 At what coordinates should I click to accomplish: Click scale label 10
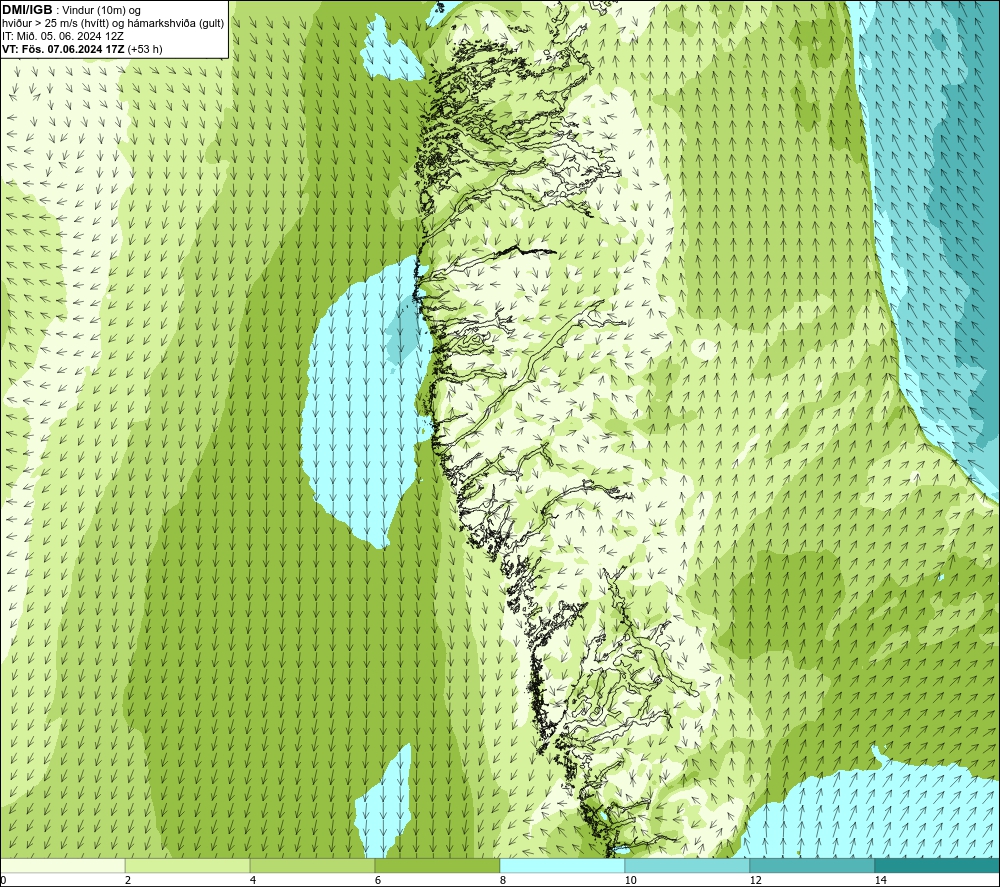coord(630,880)
